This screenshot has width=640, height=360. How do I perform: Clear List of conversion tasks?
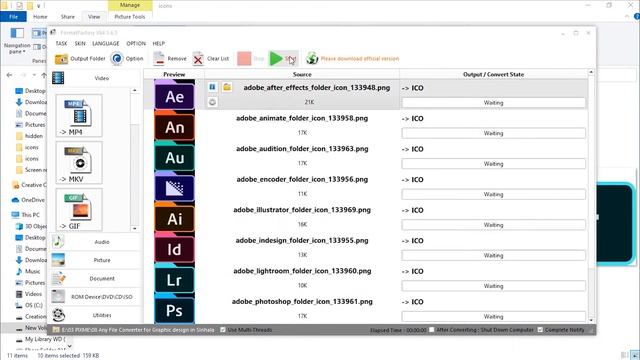[211, 59]
